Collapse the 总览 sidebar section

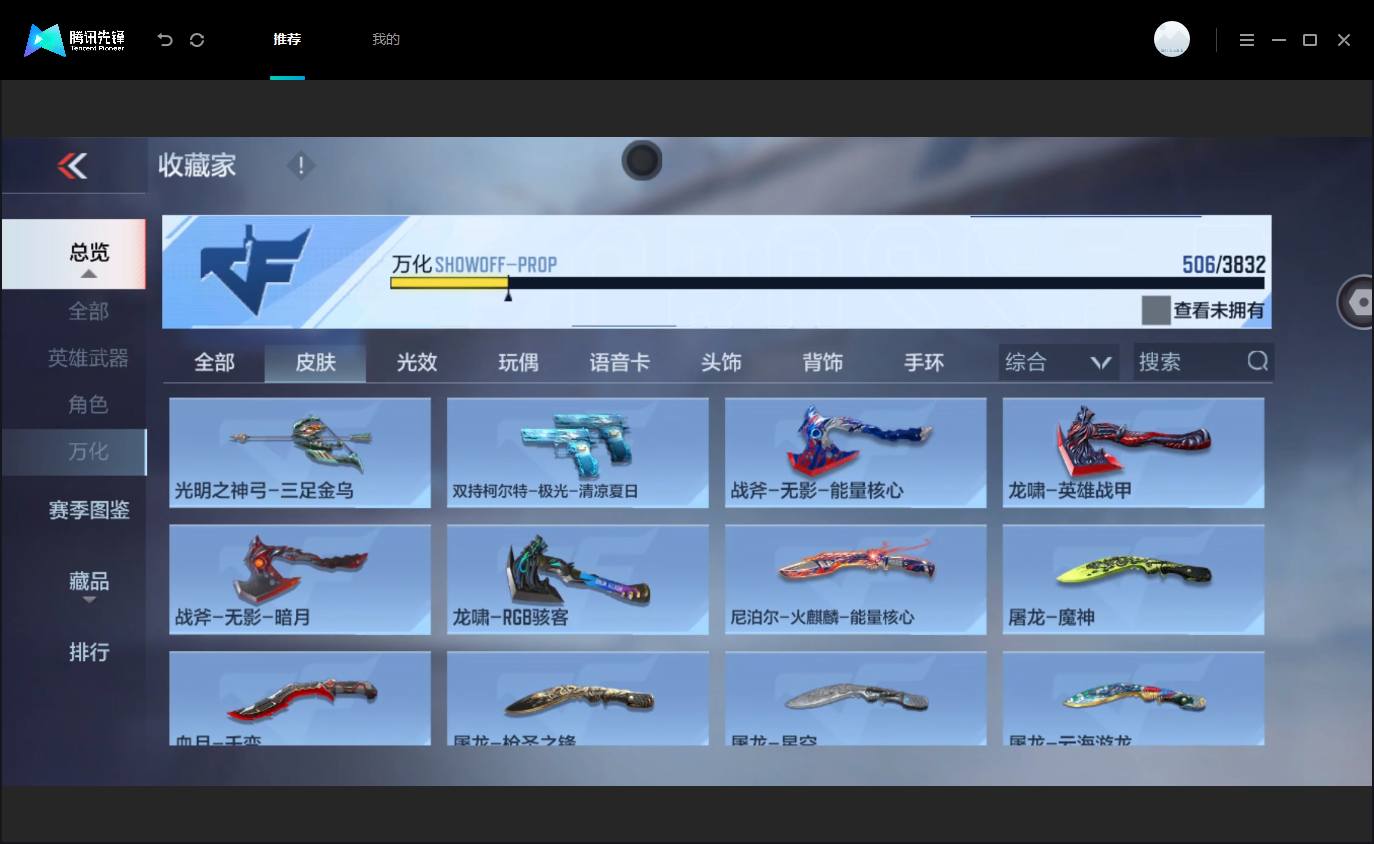click(73, 254)
